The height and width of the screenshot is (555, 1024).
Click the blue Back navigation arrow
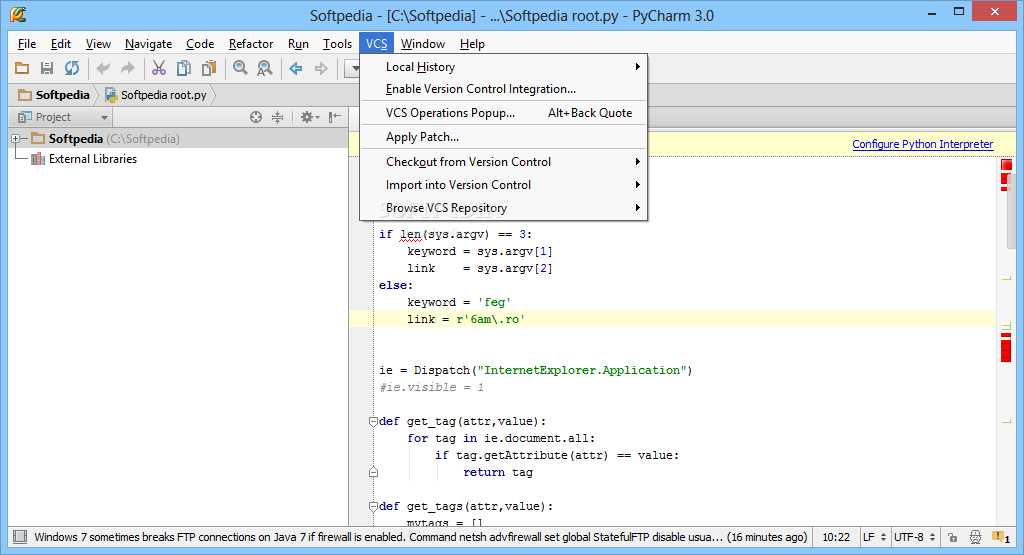[296, 68]
